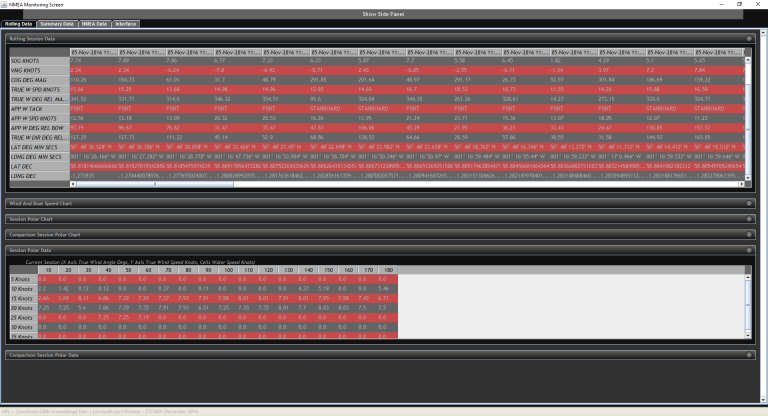Click the rolling table vertical scroll down arrow
This screenshot has height=416, width=768.
(x=748, y=178)
